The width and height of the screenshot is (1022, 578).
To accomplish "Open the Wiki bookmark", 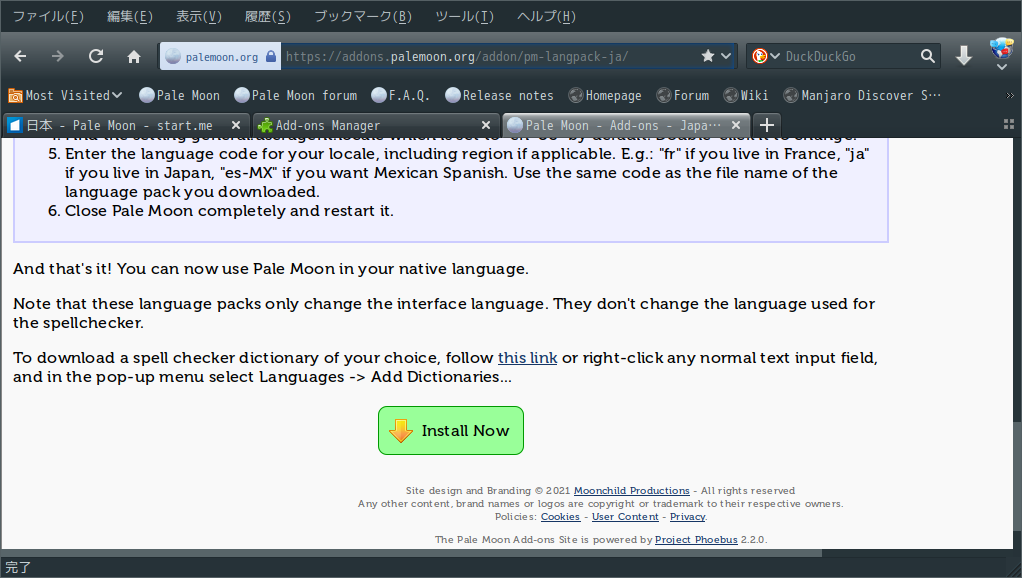I will pyautogui.click(x=746, y=96).
